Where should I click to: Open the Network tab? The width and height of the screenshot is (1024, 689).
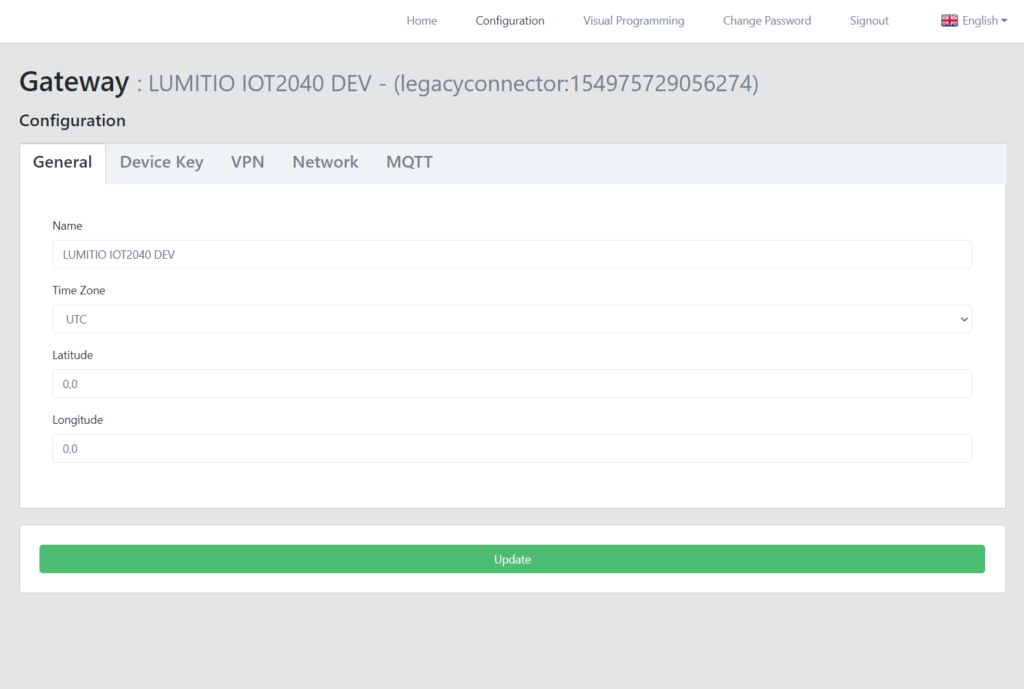[325, 163]
